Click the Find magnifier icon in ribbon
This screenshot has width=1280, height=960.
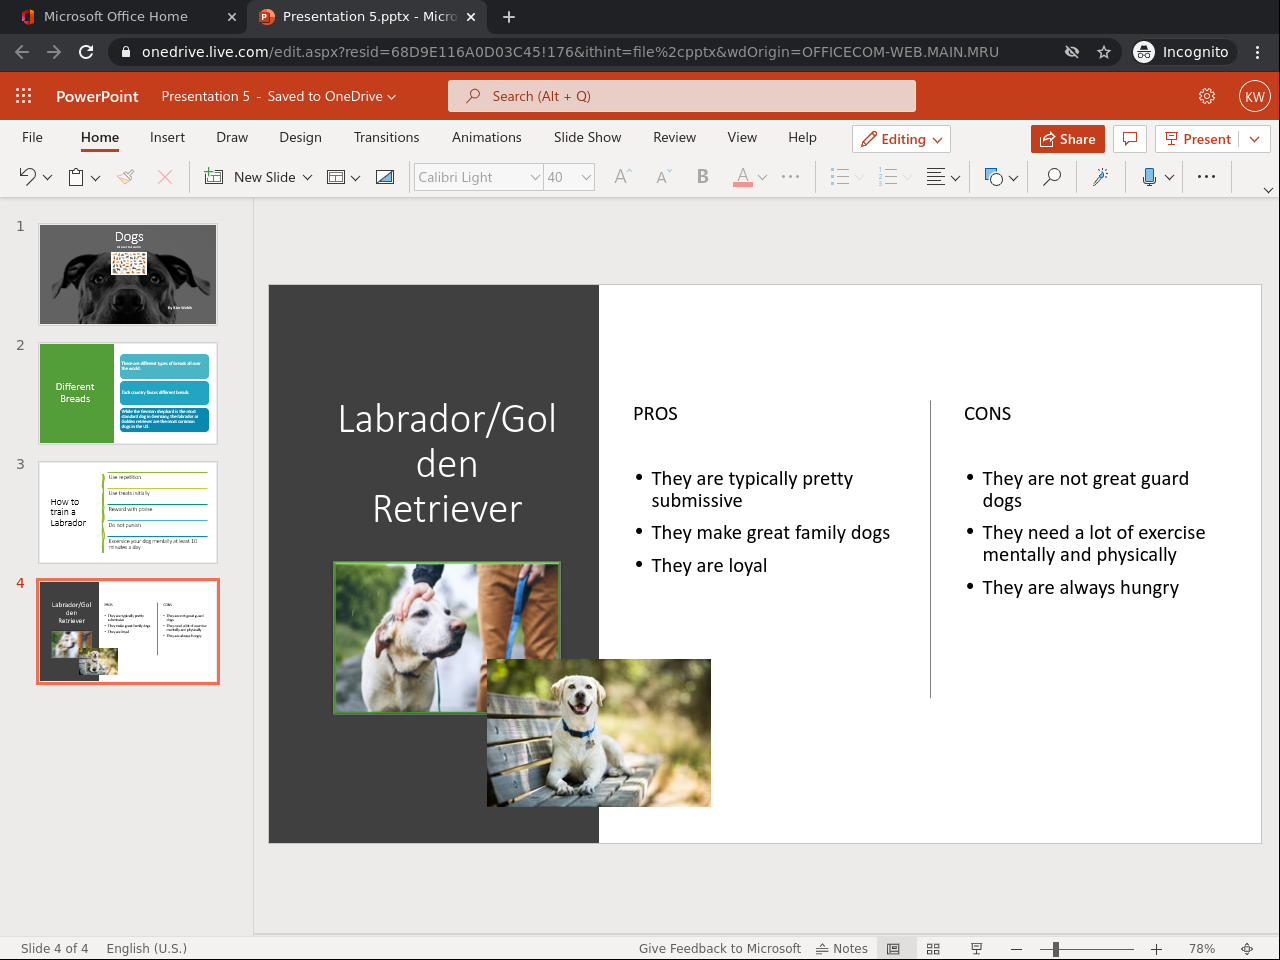tap(1052, 177)
